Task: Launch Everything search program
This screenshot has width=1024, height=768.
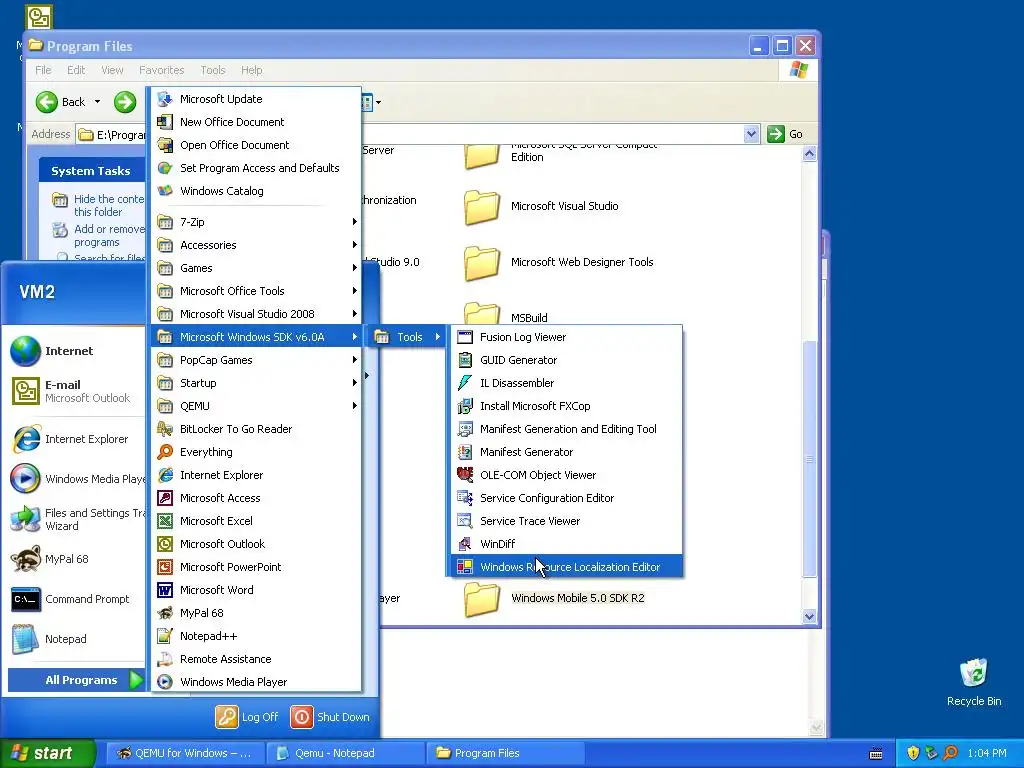Action: pyautogui.click(x=256, y=452)
